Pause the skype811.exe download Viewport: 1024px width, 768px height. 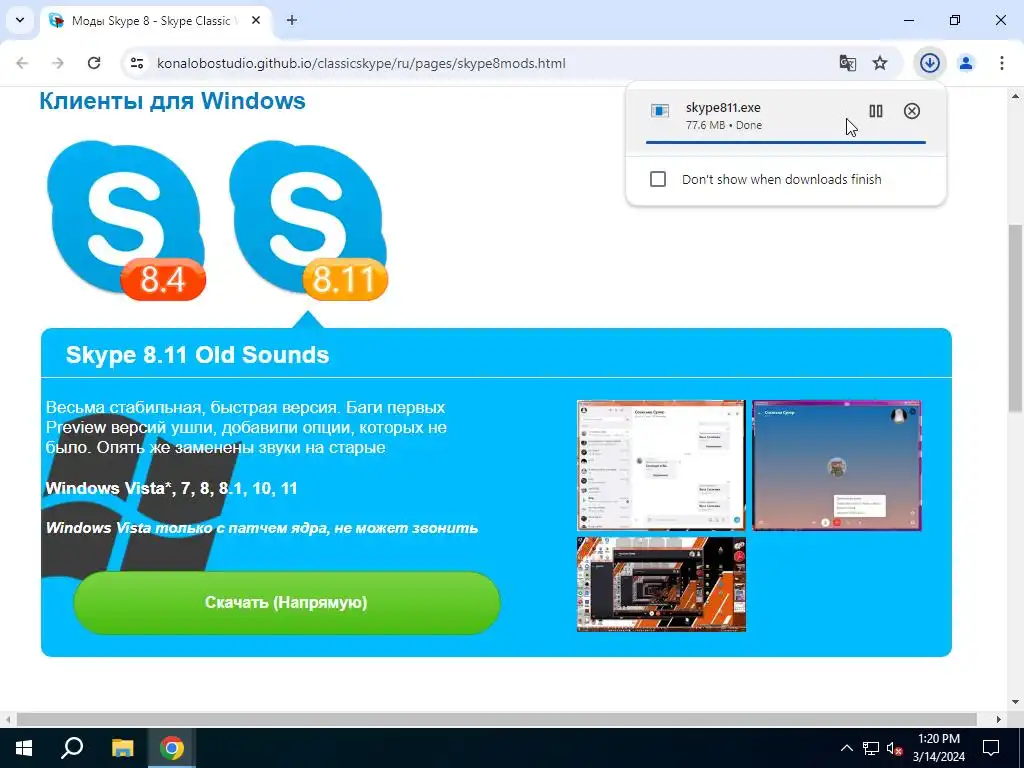876,111
